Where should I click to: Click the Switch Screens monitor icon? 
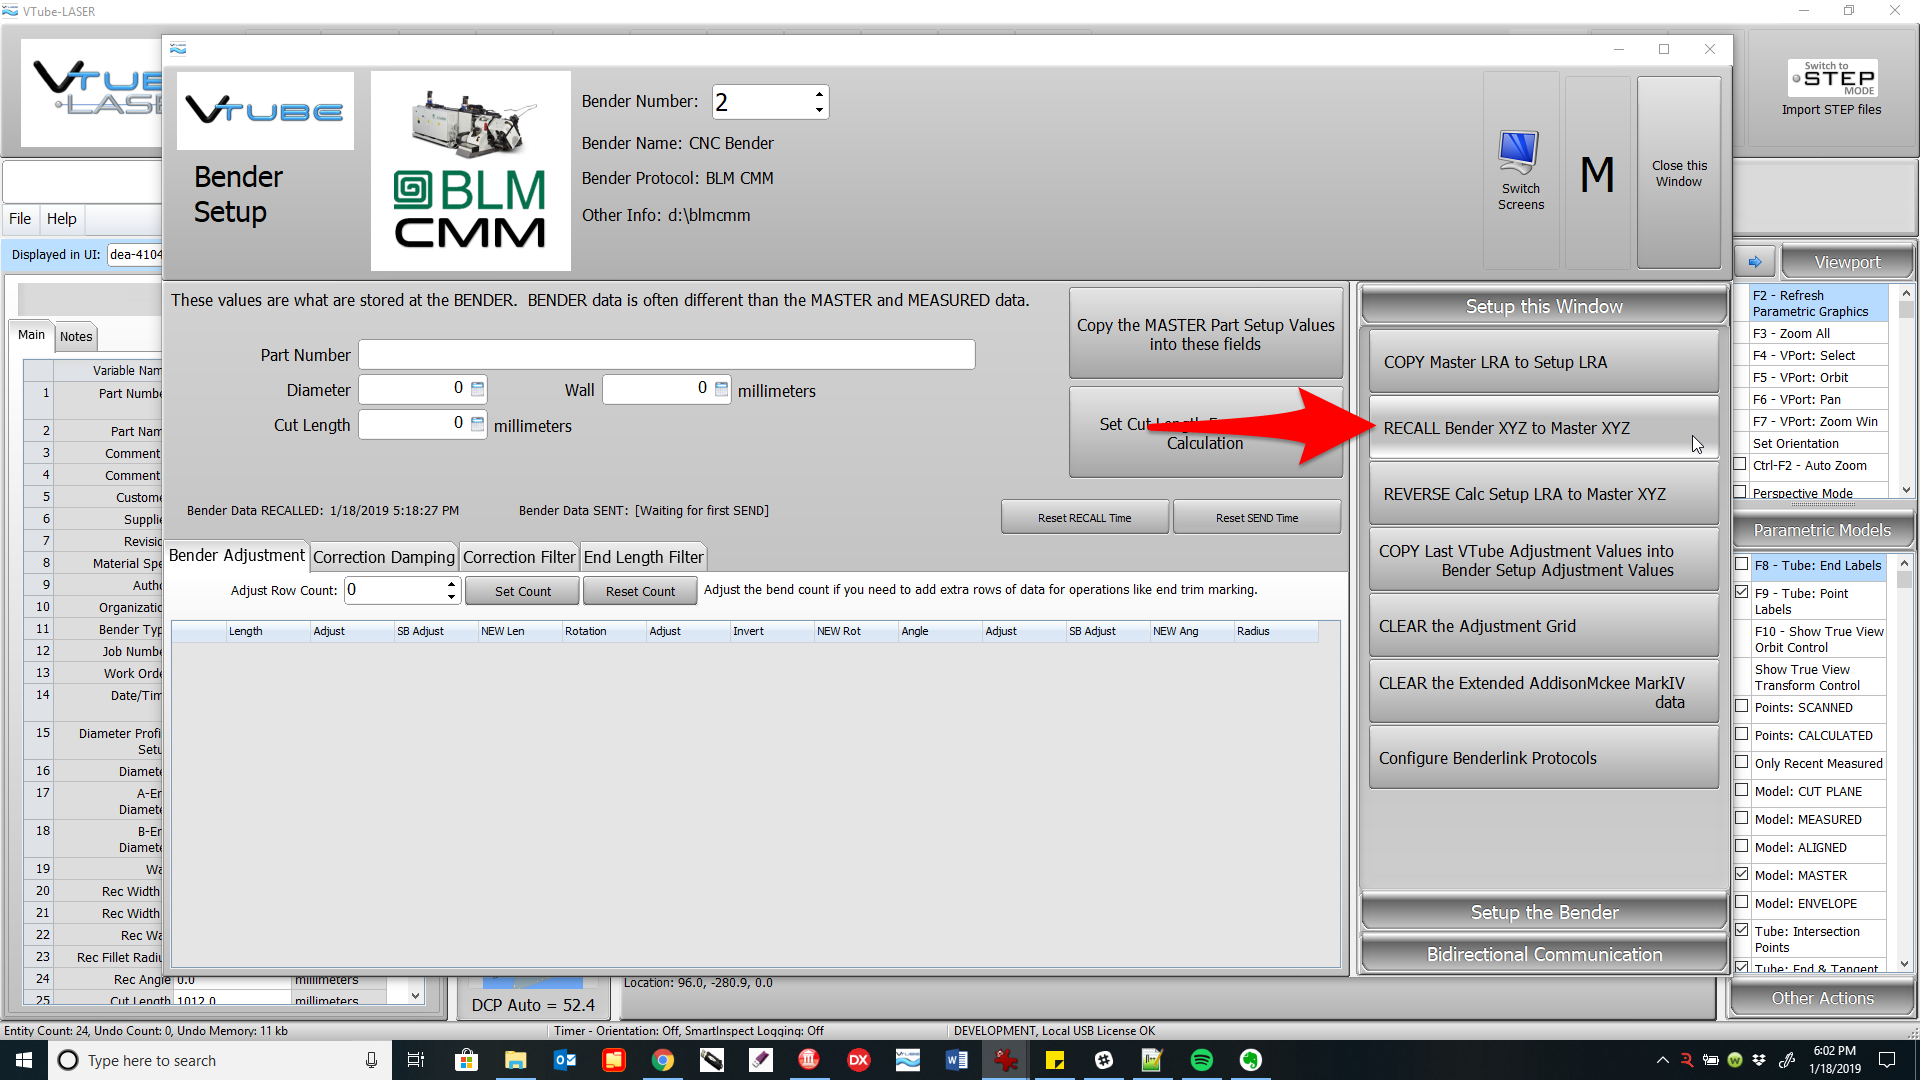point(1519,153)
